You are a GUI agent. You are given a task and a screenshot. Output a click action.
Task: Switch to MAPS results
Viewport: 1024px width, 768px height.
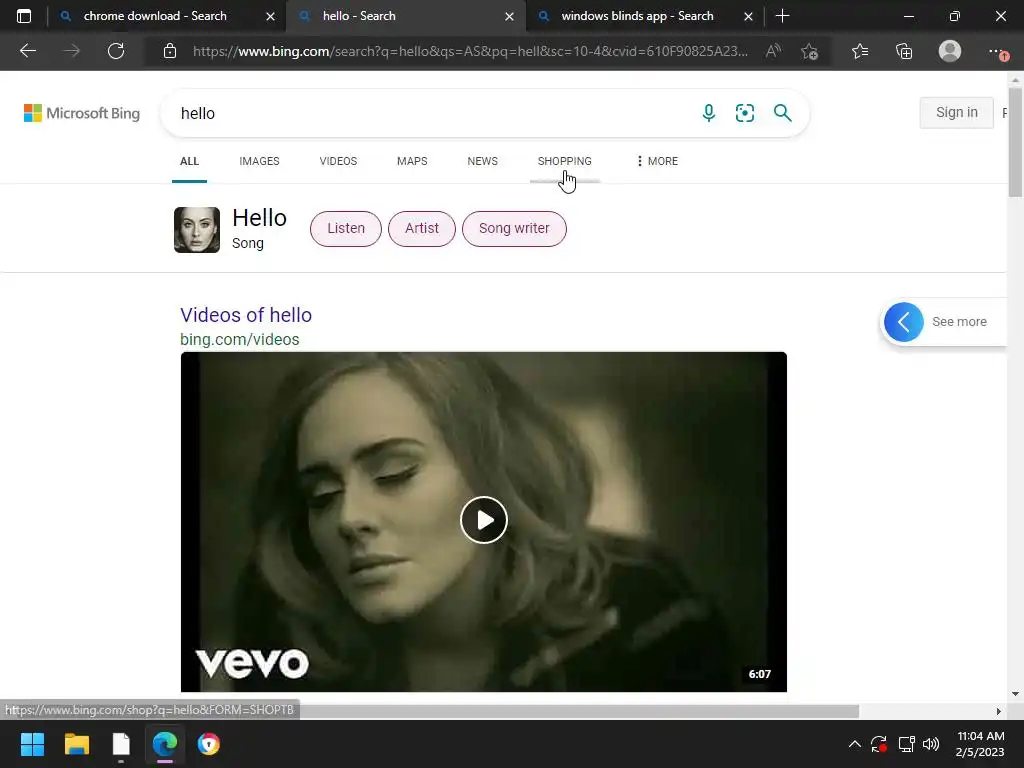pyautogui.click(x=412, y=161)
